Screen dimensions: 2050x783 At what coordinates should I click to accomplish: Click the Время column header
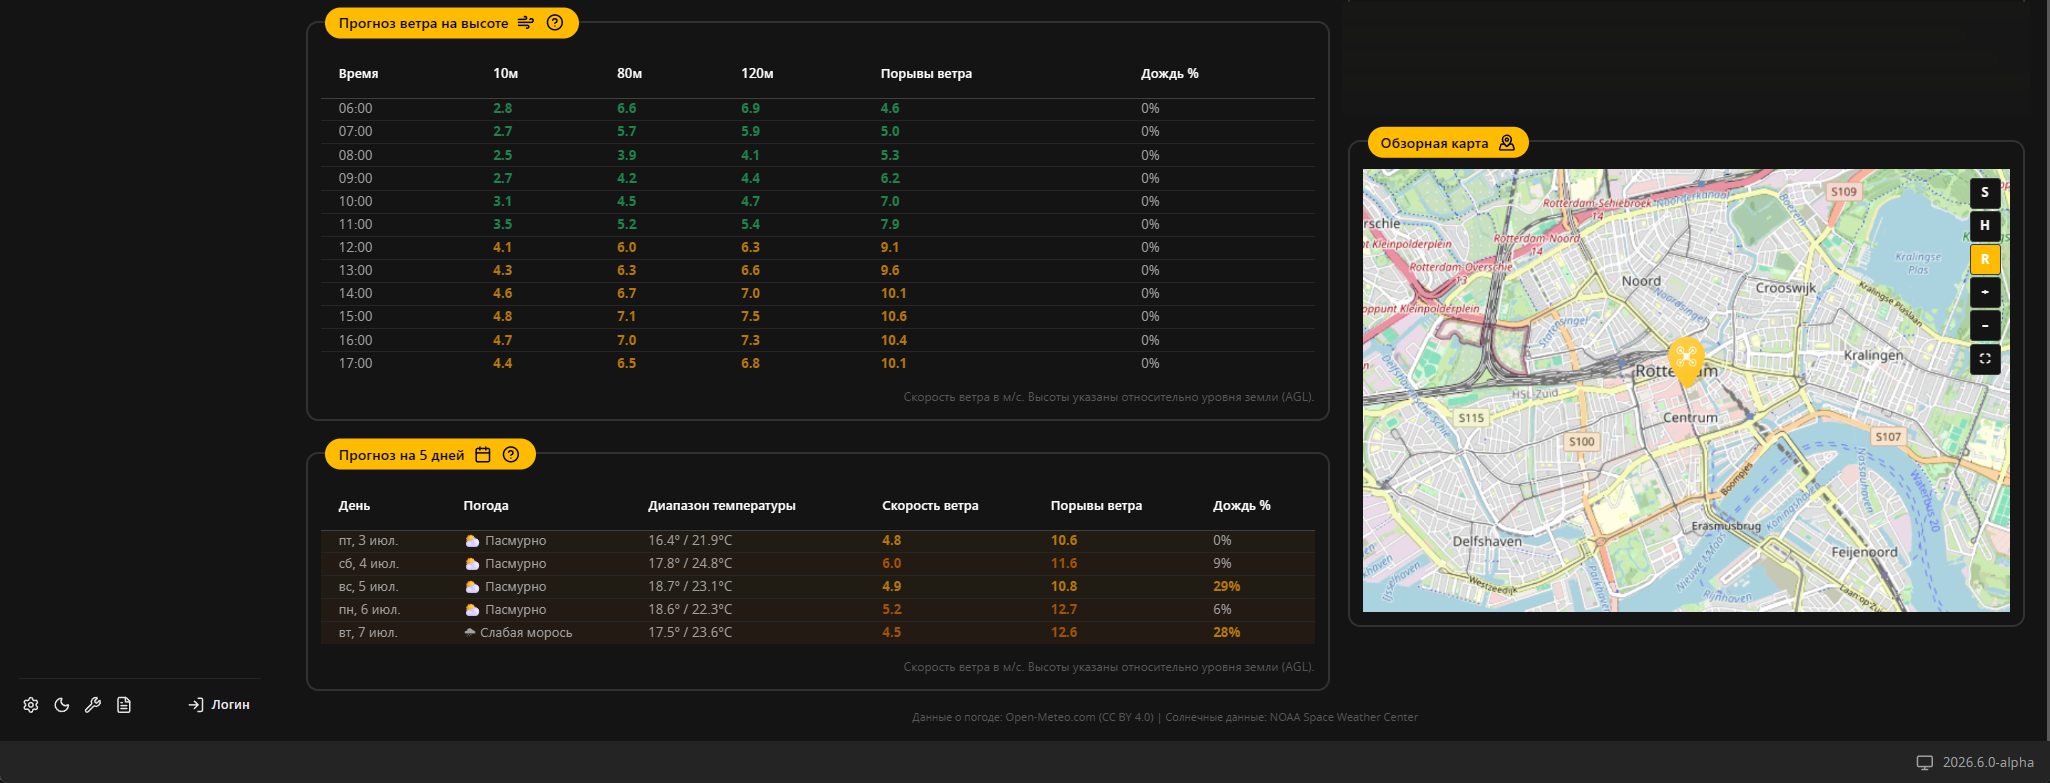point(358,74)
